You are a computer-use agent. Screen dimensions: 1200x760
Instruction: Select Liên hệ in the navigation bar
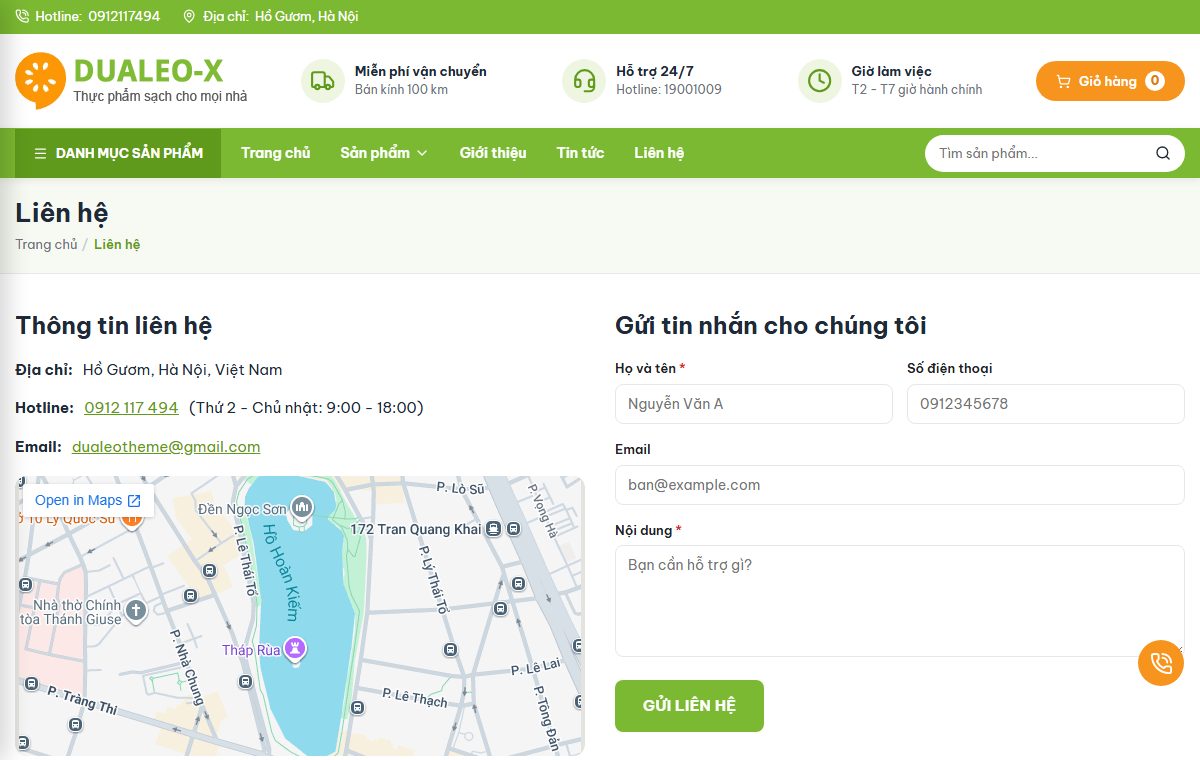pyautogui.click(x=659, y=153)
